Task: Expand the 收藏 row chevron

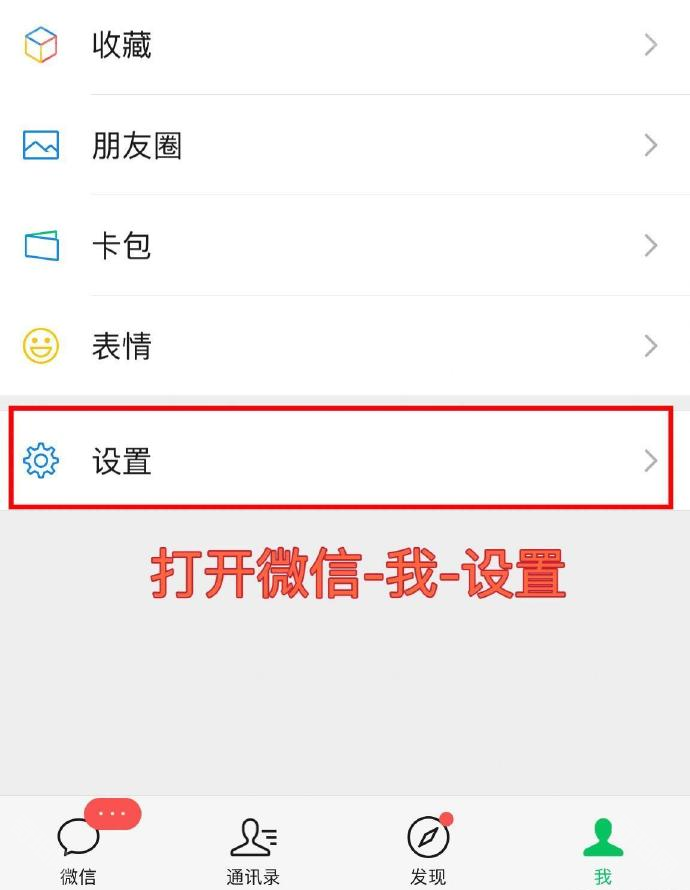Action: [x=651, y=45]
